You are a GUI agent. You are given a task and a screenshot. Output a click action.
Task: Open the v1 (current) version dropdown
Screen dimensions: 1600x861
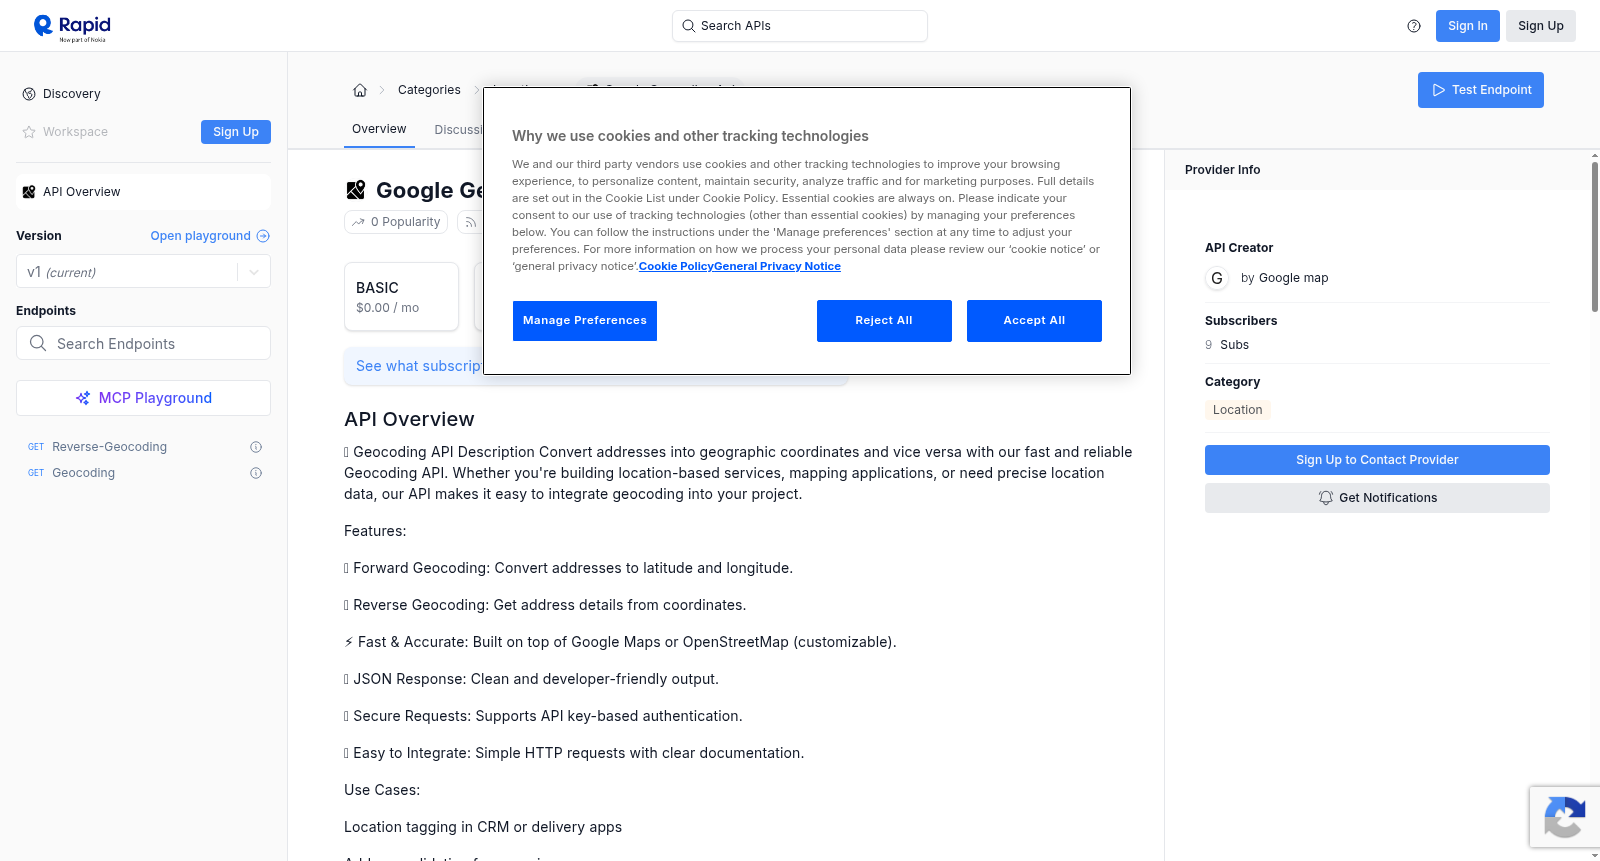click(x=143, y=272)
